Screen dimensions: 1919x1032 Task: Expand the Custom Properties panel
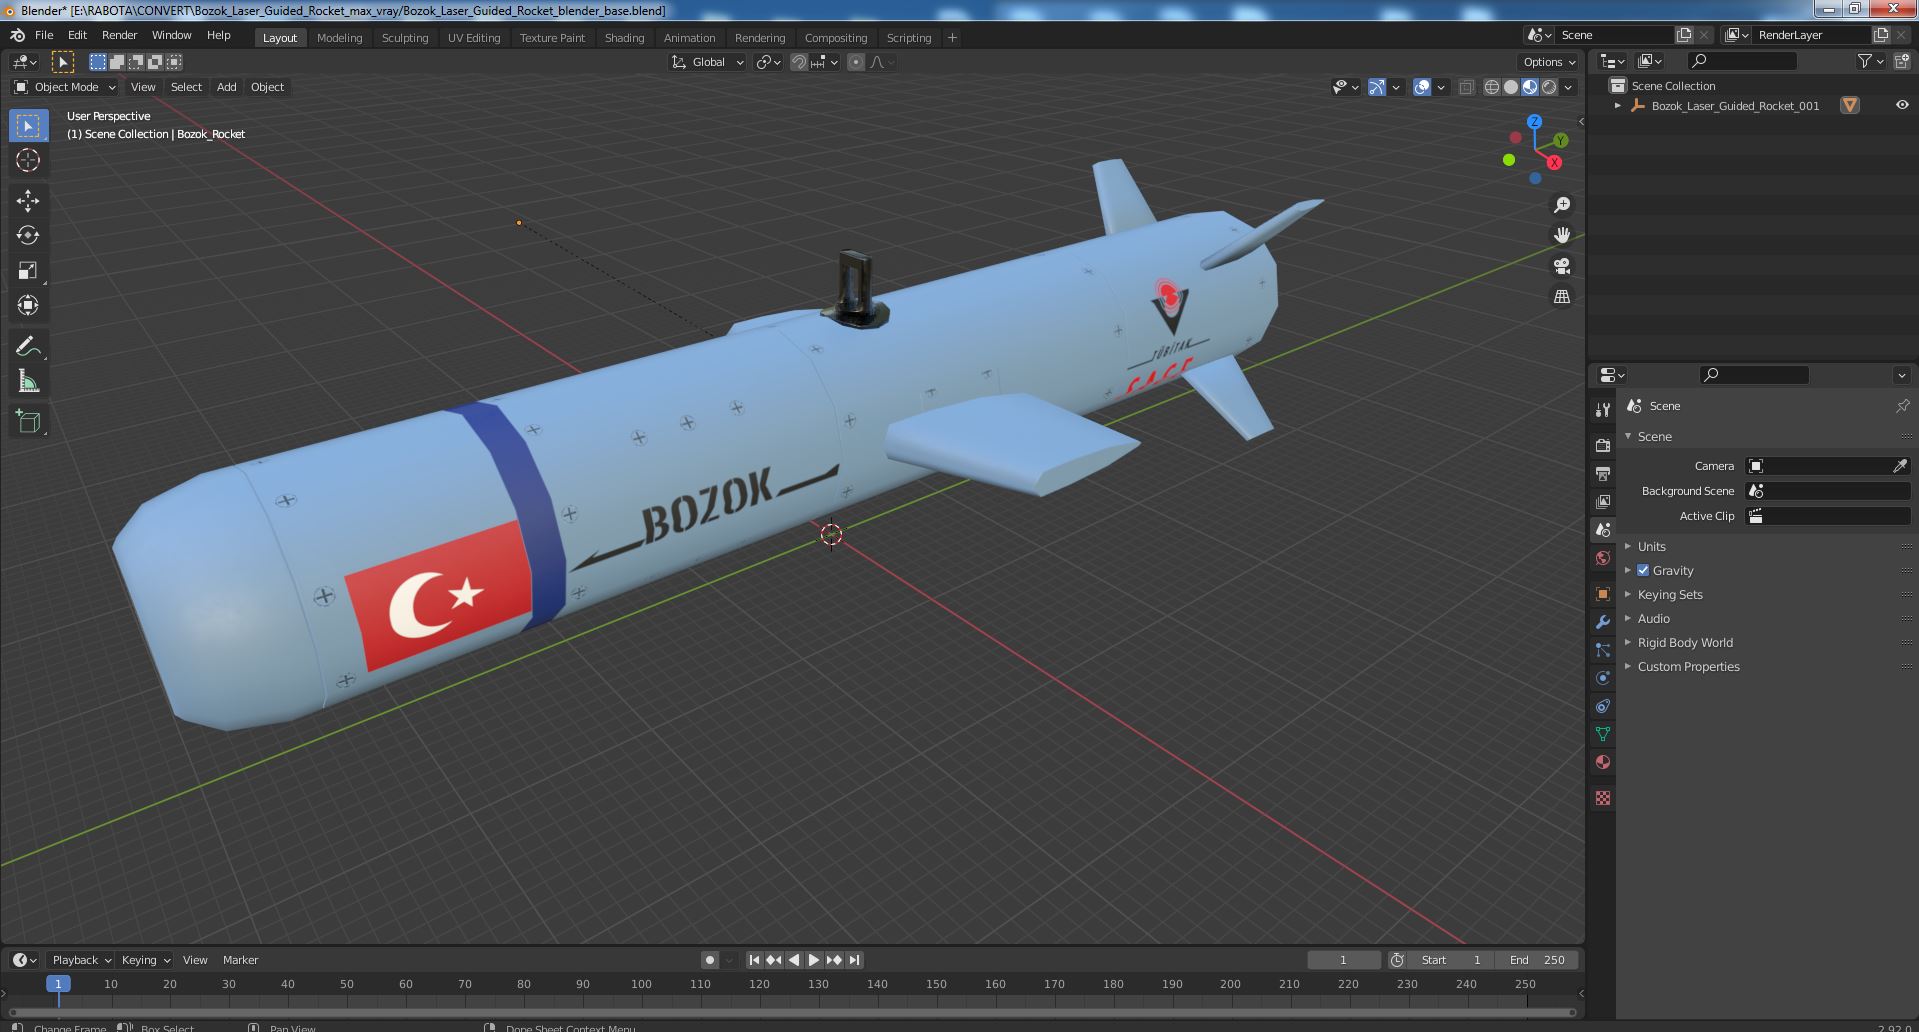(x=1688, y=666)
